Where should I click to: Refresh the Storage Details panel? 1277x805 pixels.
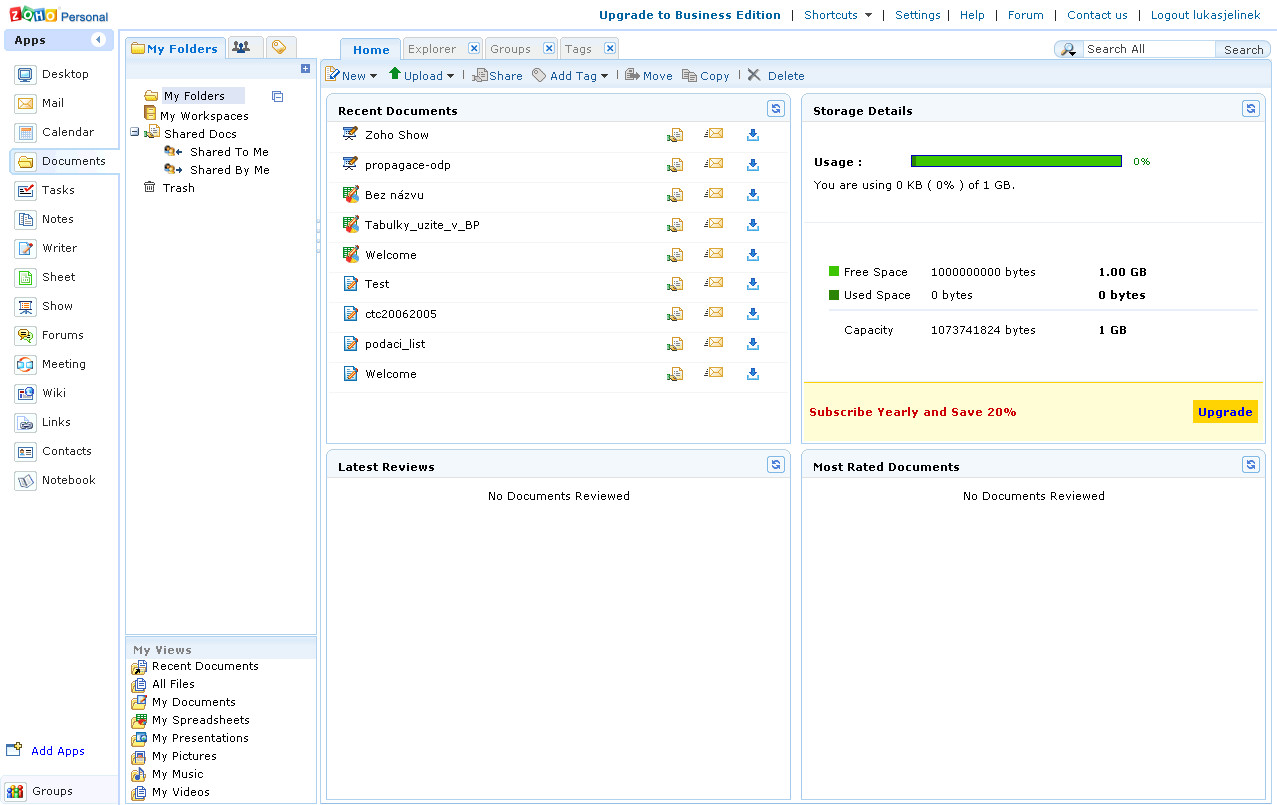(1250, 109)
